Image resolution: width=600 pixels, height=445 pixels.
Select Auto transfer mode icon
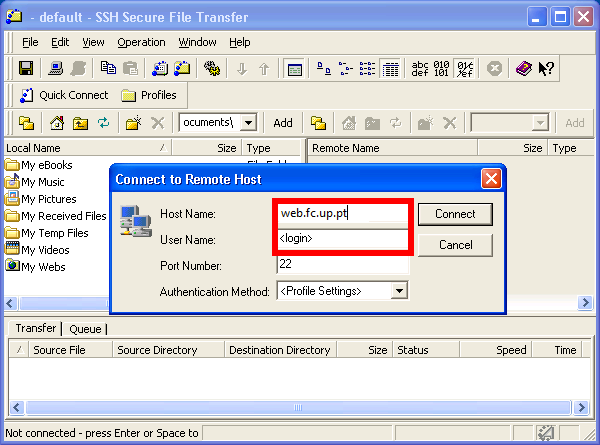click(465, 69)
